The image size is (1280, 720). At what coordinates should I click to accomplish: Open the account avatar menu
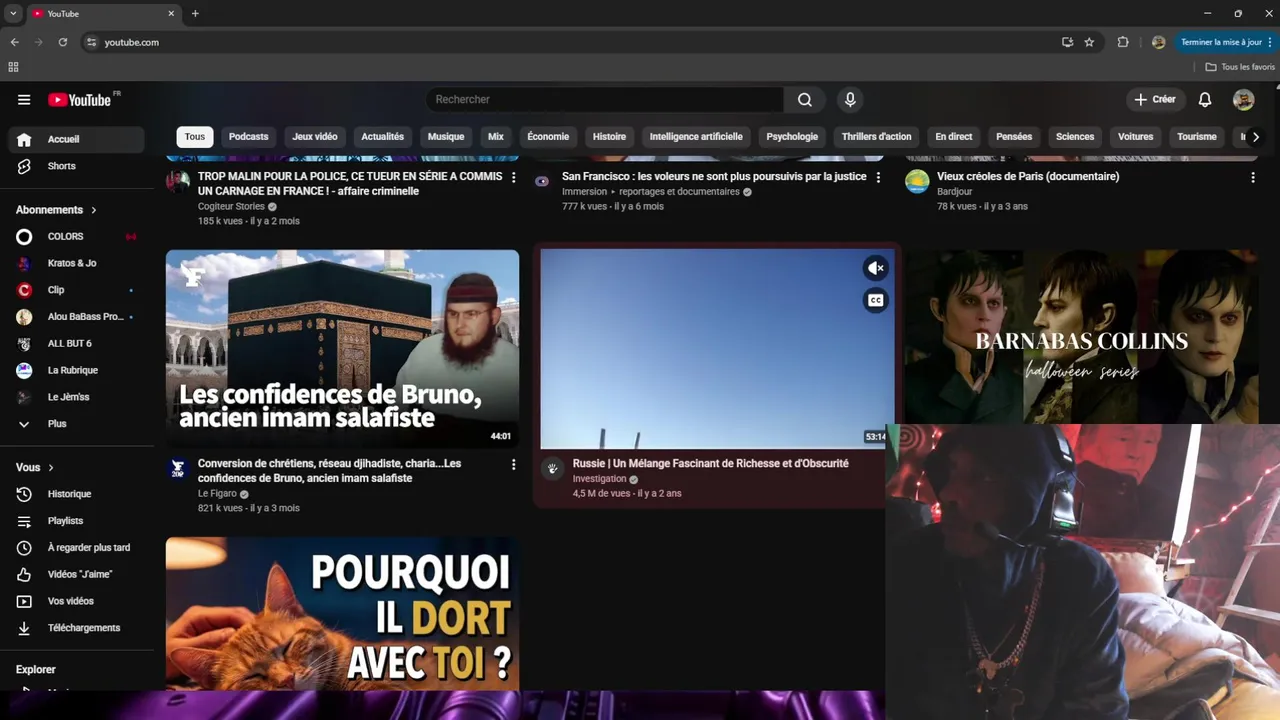1244,99
